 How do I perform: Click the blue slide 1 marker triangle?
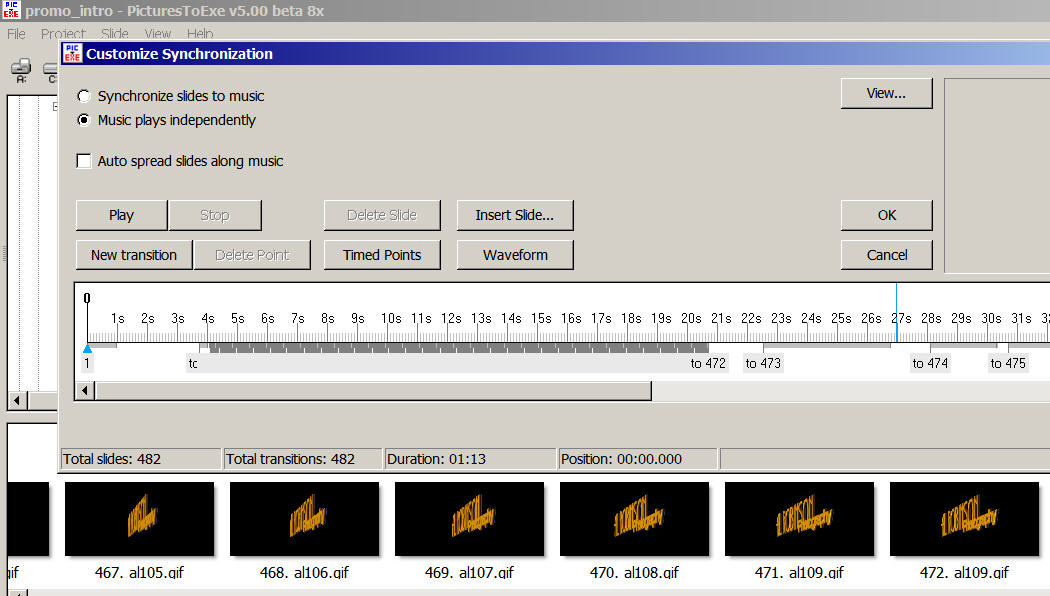[87, 348]
